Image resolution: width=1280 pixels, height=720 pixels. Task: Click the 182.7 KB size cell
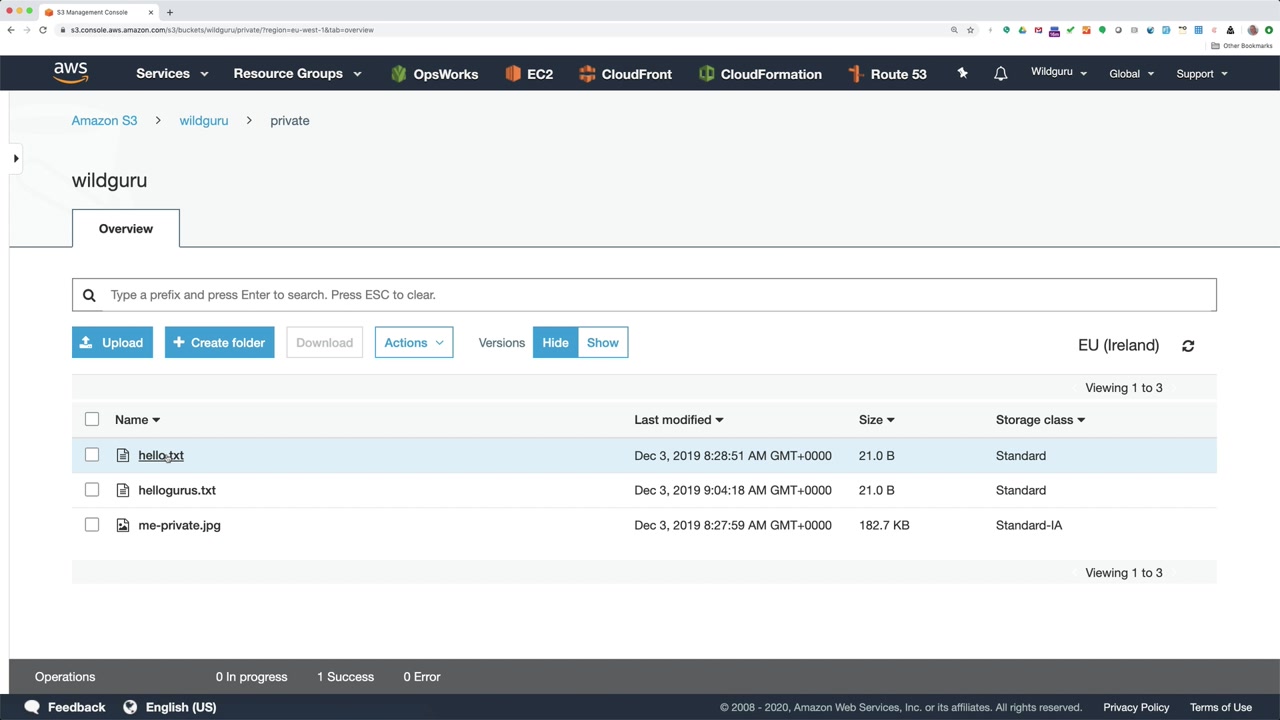(884, 525)
